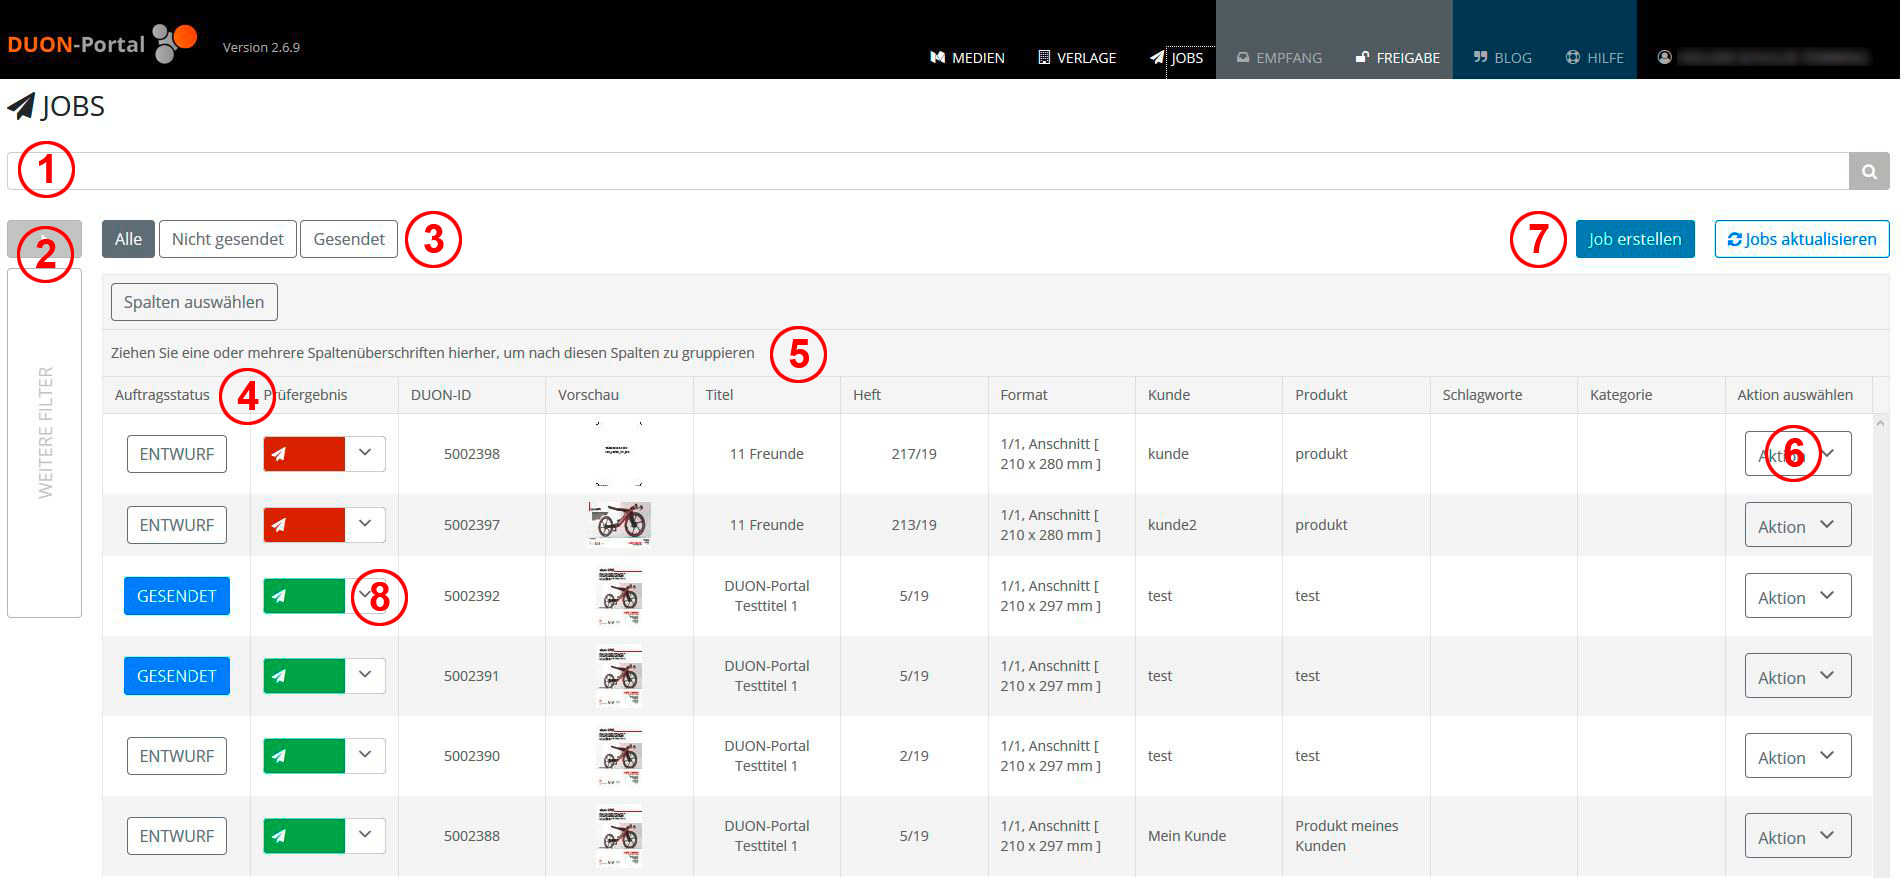This screenshot has width=1901, height=878.
Task: Click ENTWURF status for job 5002388
Action: 177,836
